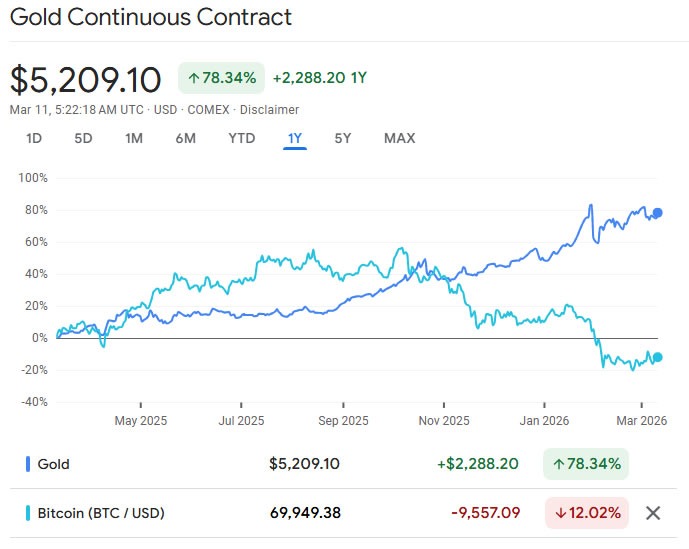The height and width of the screenshot is (549, 689).
Task: Open the 5Y chart view
Action: (342, 138)
